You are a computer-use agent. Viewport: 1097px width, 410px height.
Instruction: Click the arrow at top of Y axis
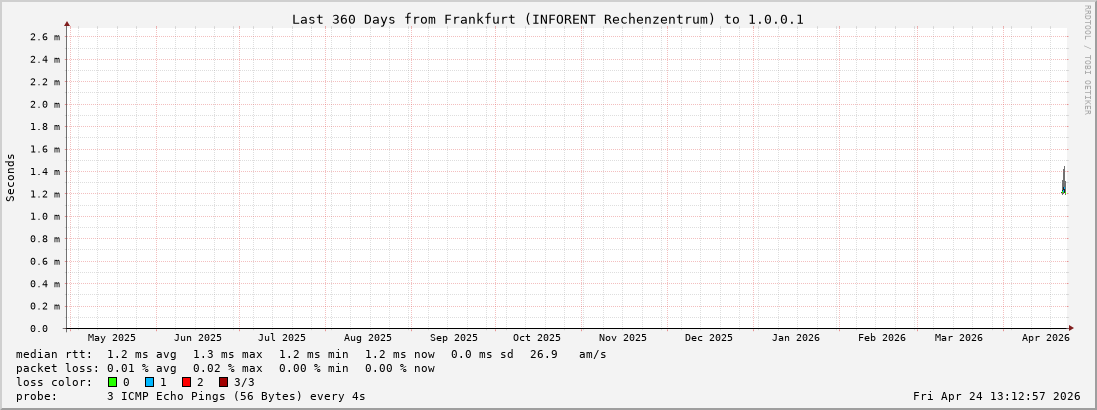point(67,23)
